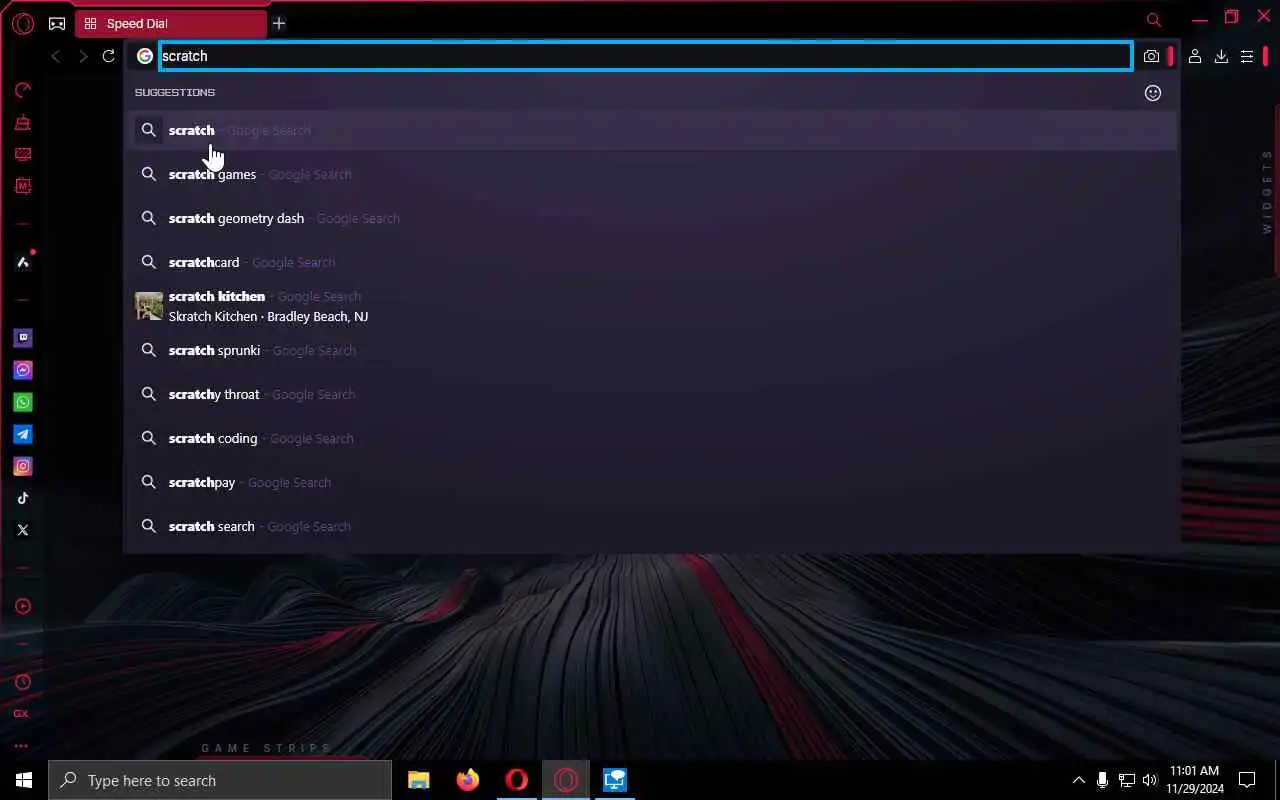Open GX Cleaner in the sidebar
The height and width of the screenshot is (800, 1280).
click(22, 122)
